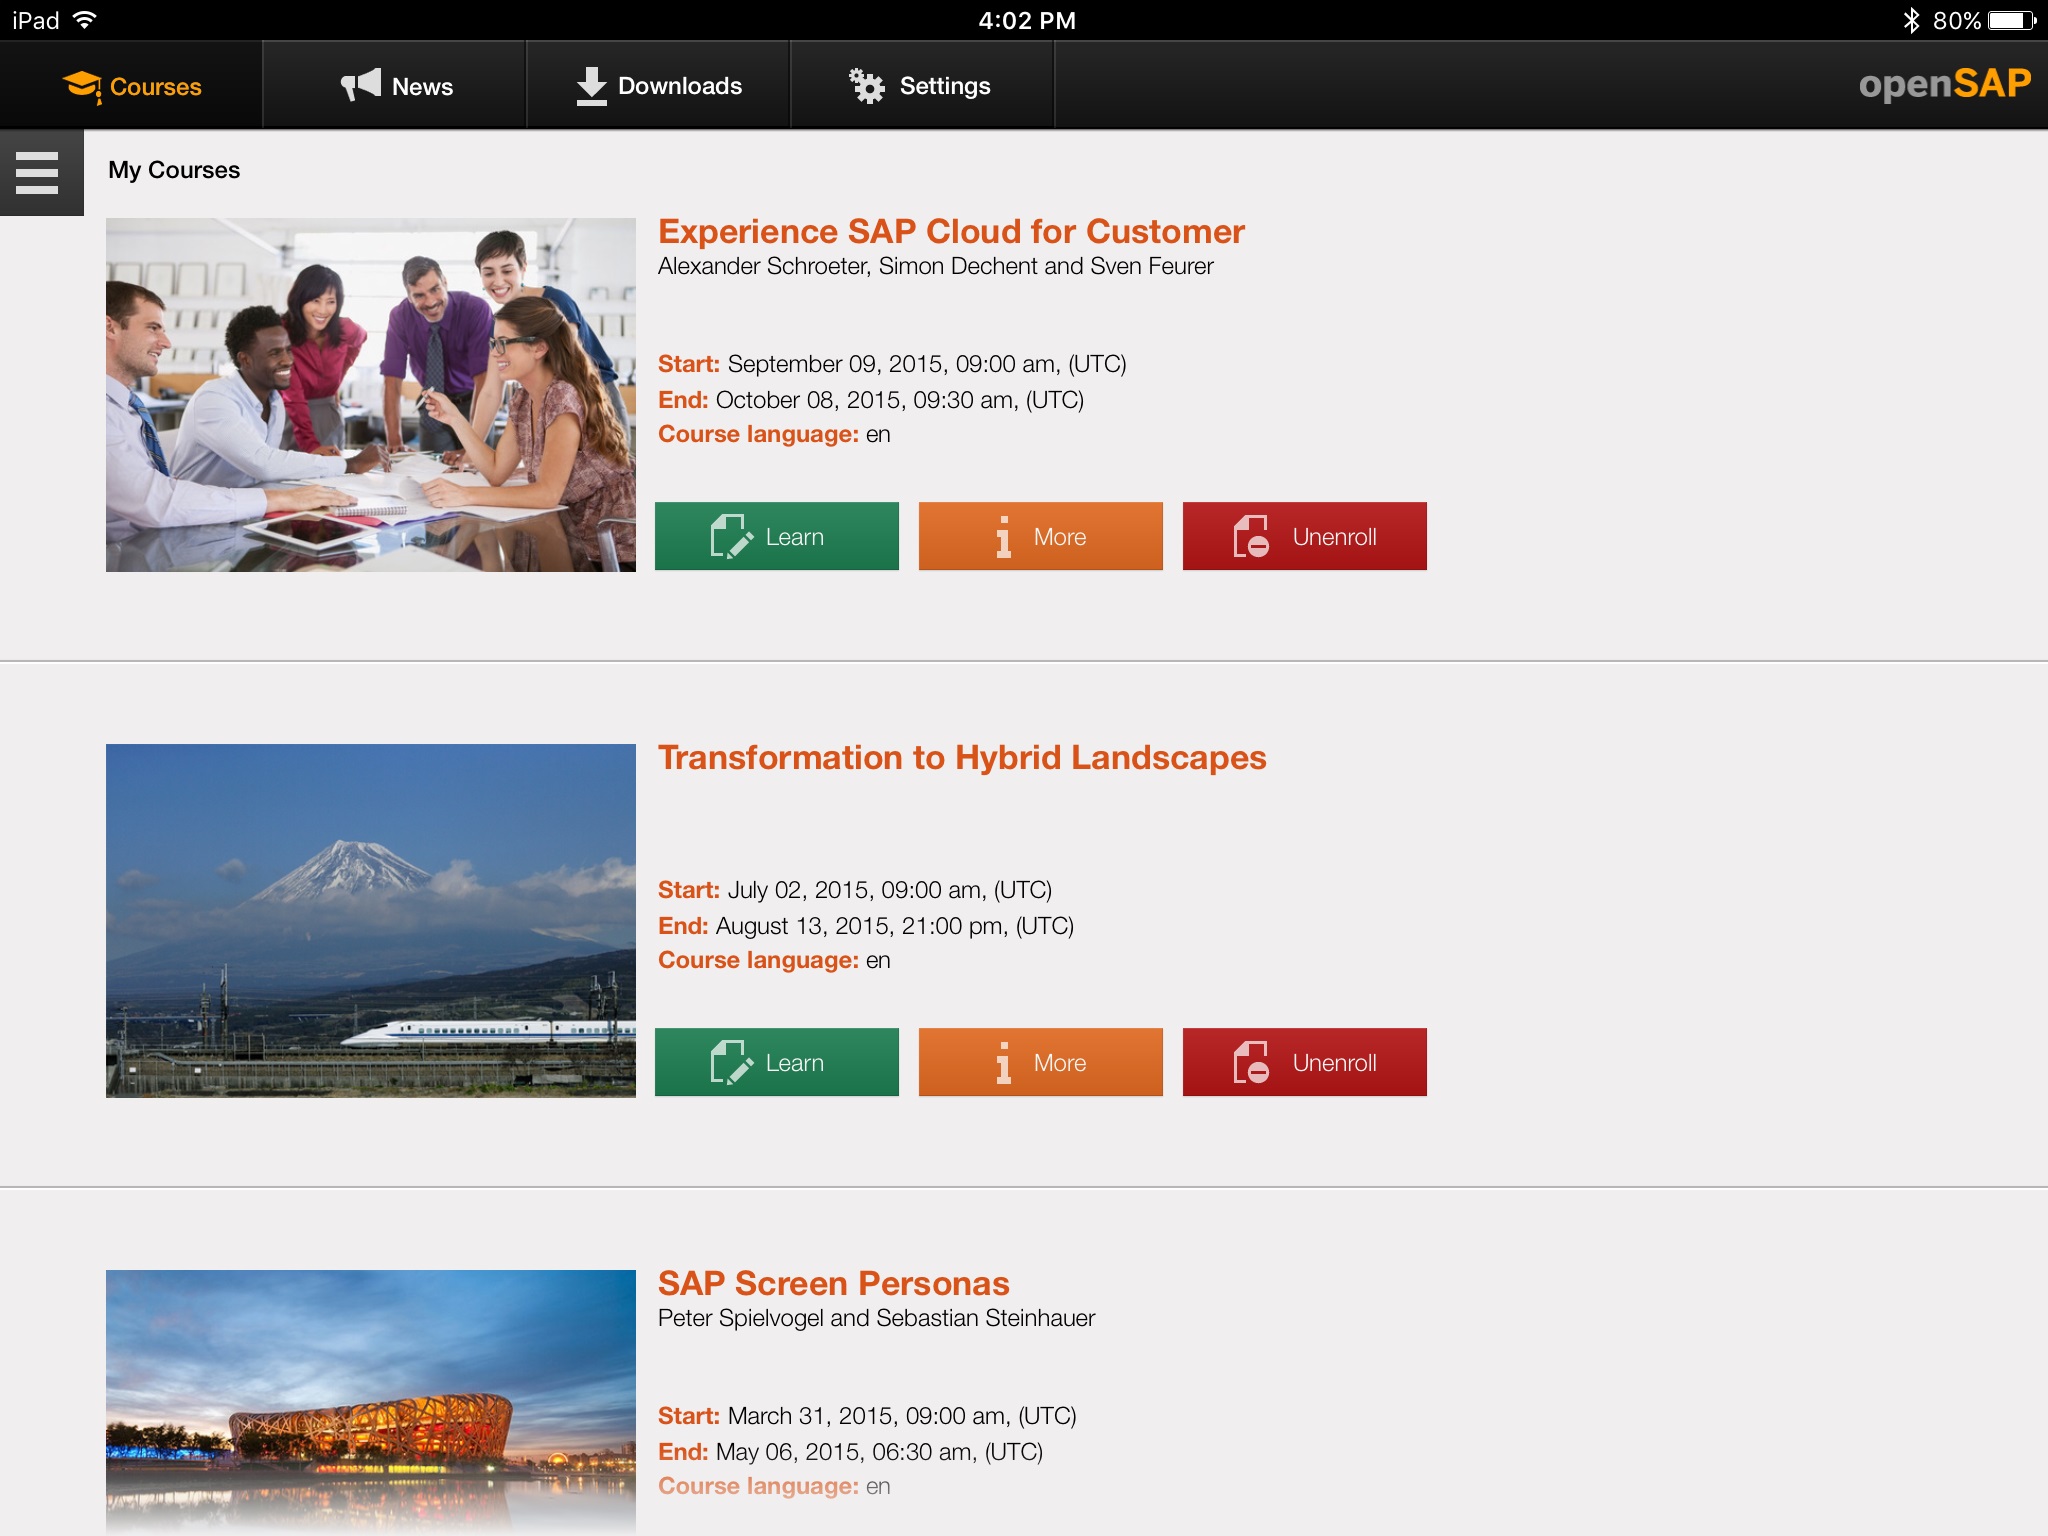Learn Experience SAP Cloud for Customer course
The width and height of the screenshot is (2048, 1536).
pos(776,537)
